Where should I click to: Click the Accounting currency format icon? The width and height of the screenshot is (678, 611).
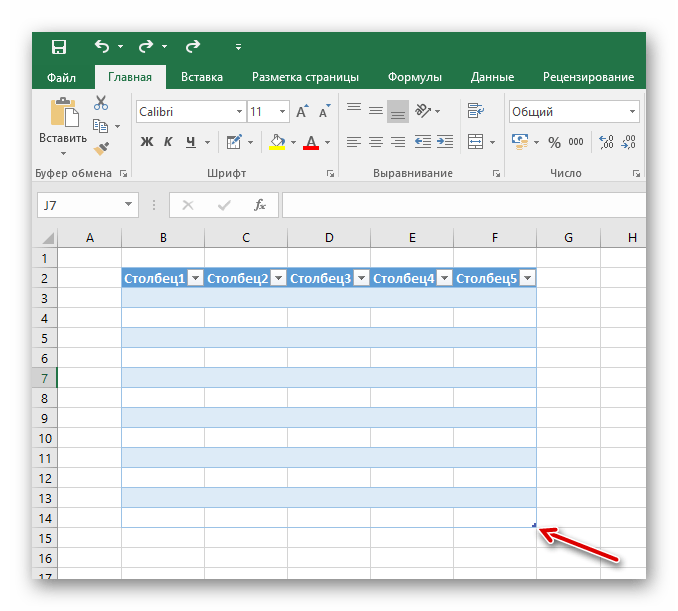tap(520, 141)
